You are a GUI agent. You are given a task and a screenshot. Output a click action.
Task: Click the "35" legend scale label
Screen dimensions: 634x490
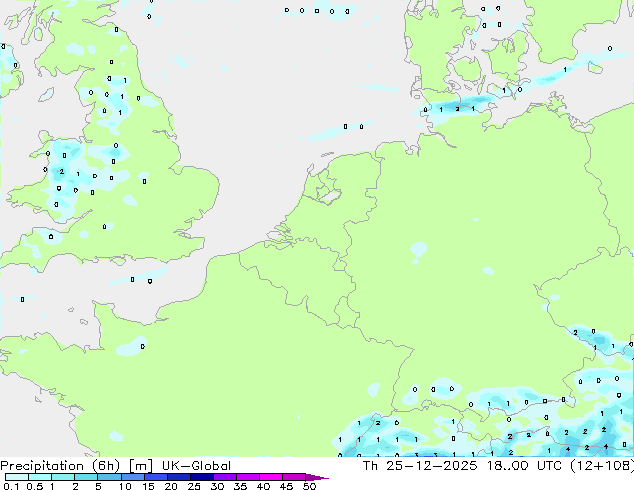click(240, 486)
